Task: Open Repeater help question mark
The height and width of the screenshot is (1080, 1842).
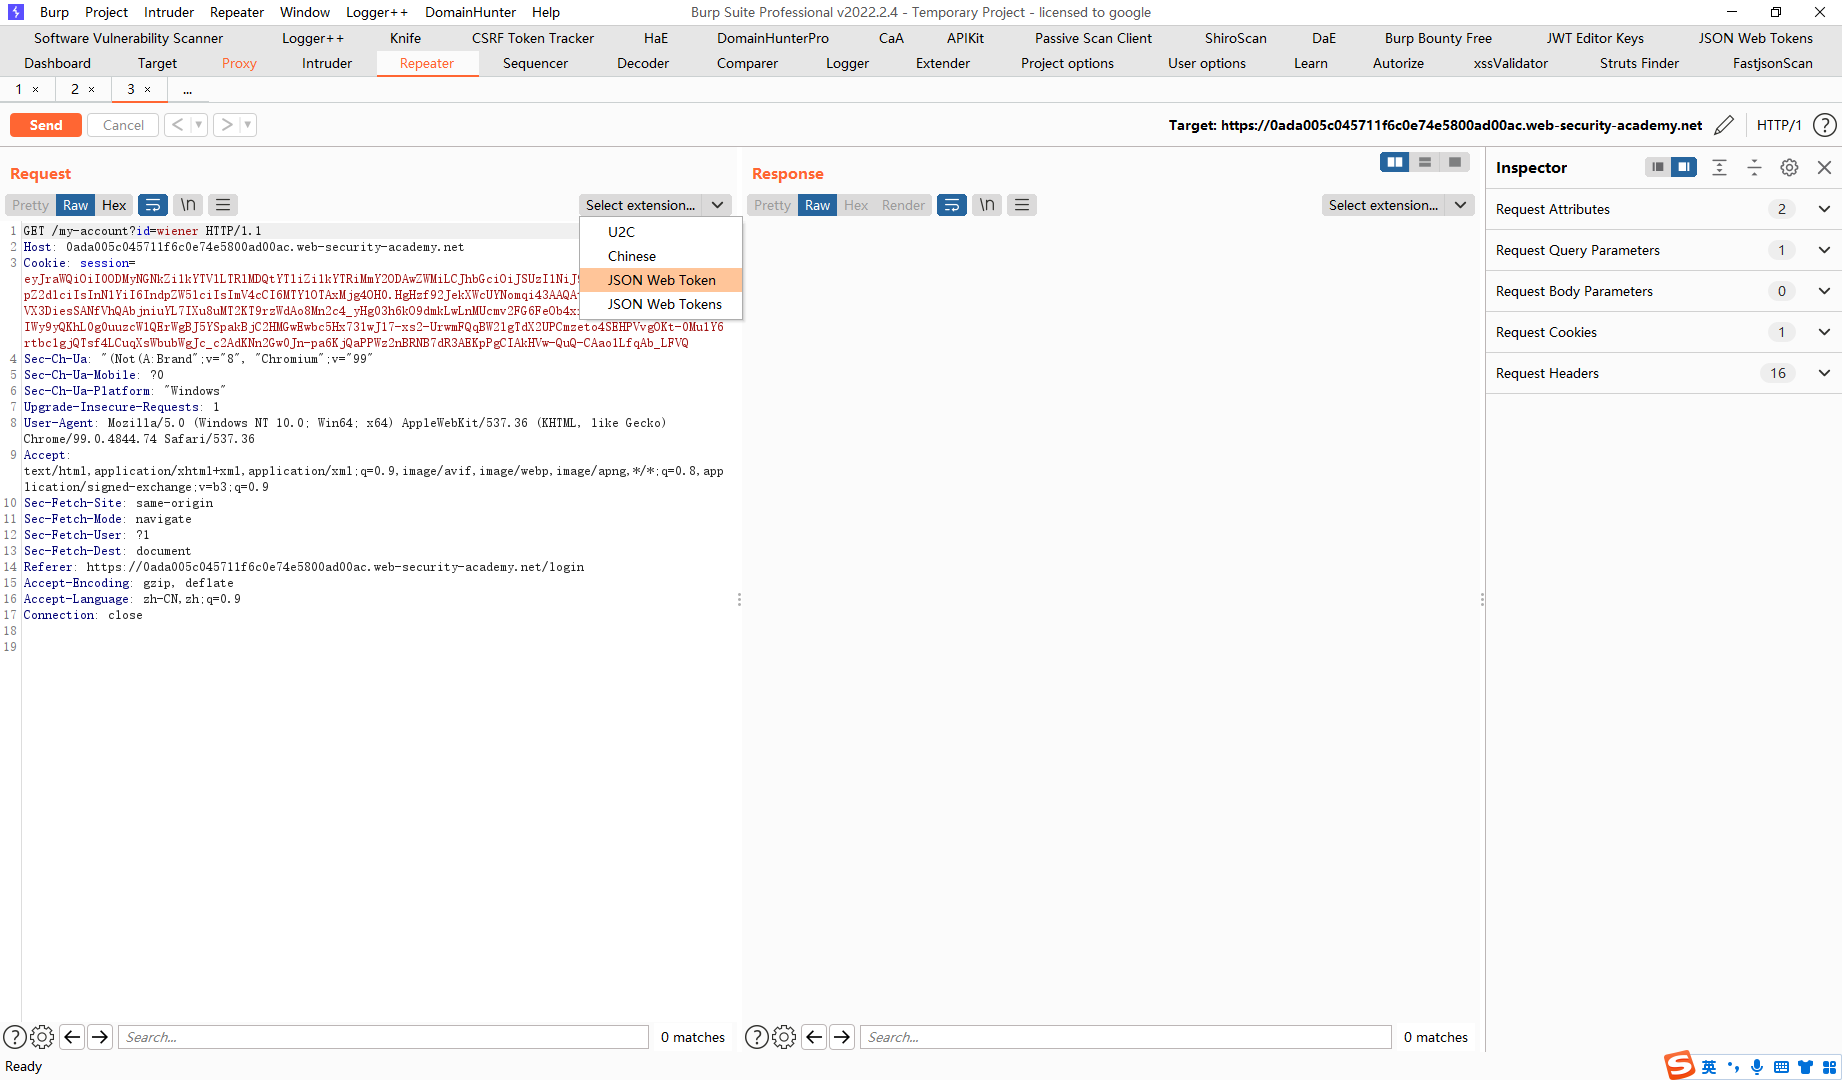Action: click(x=1825, y=125)
